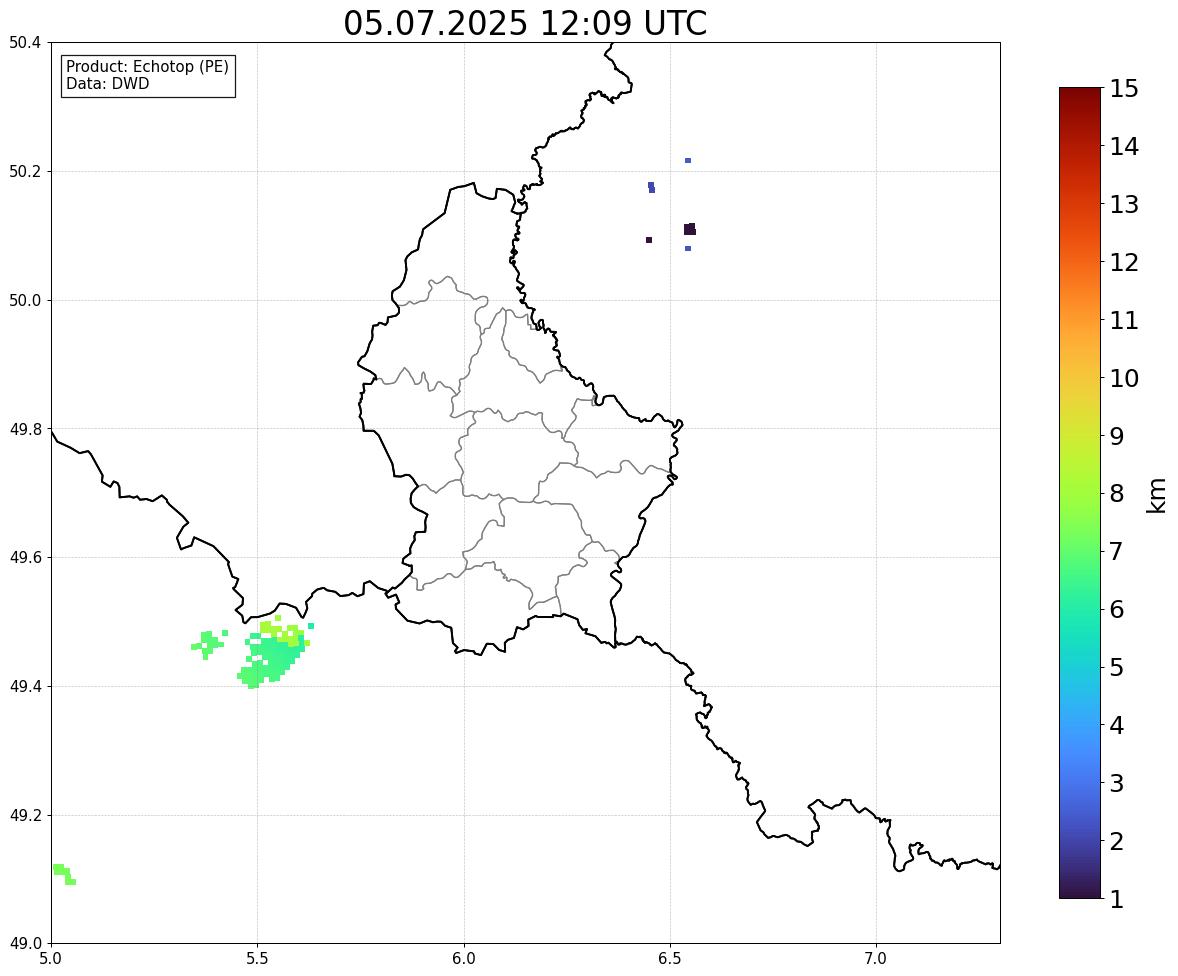Screen dimensions: 1178x976
Task: Click the 'Product: Echotop (PE)' legend text
Action: click(147, 67)
